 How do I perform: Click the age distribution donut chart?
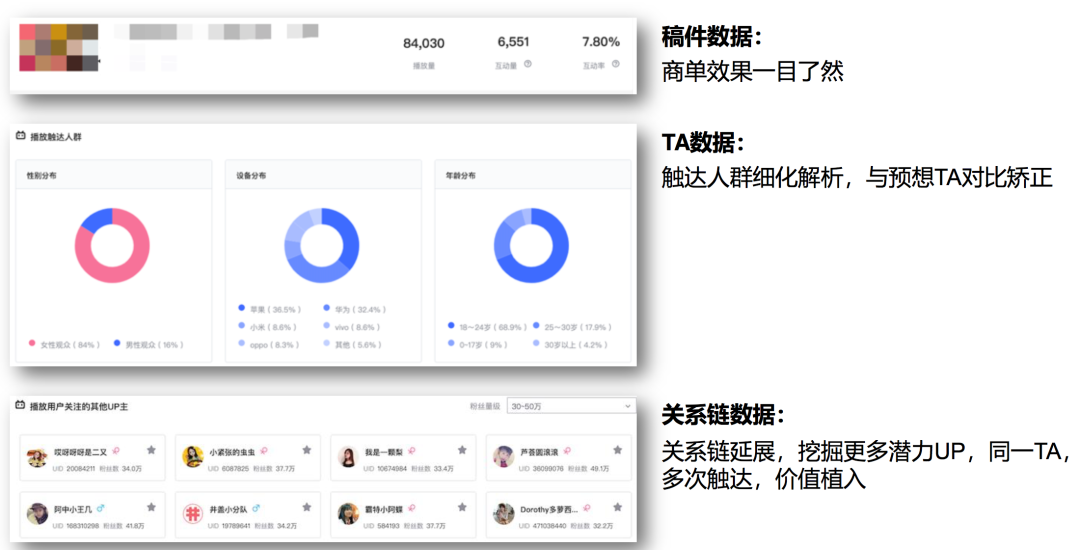tap(531, 246)
